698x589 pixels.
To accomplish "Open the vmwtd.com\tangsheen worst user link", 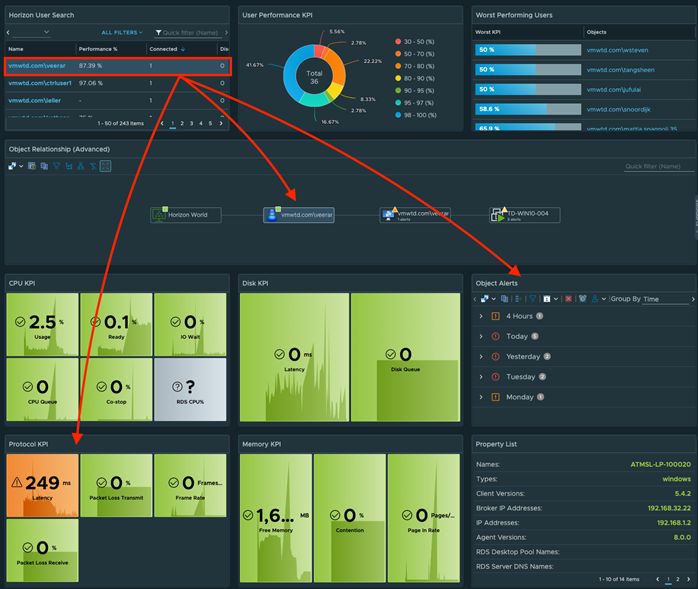I will coord(620,70).
